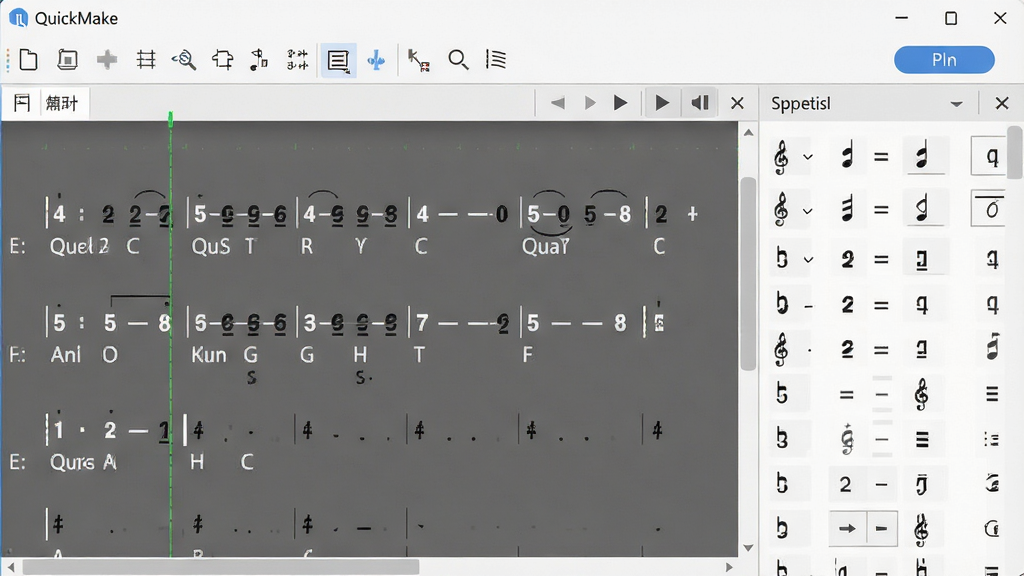Open the zoom magnifier with arrow tool
1024x576 pixels.
point(184,60)
